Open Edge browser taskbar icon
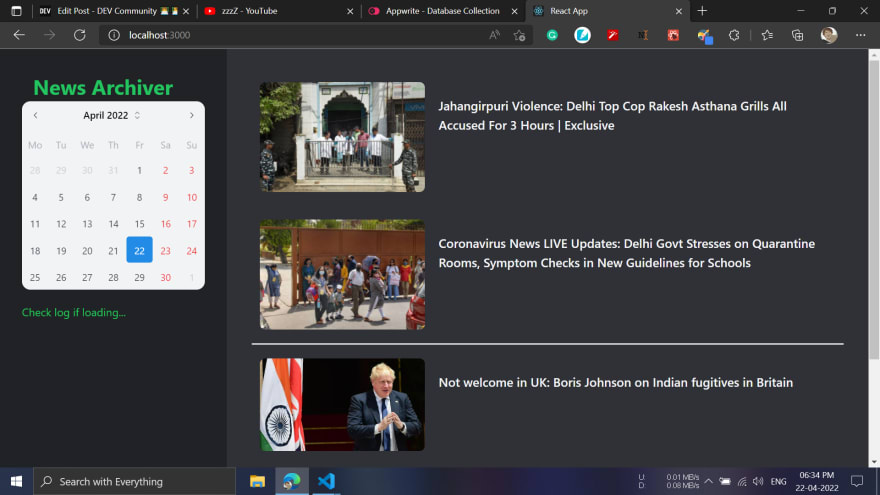The image size is (880, 495). click(x=292, y=482)
